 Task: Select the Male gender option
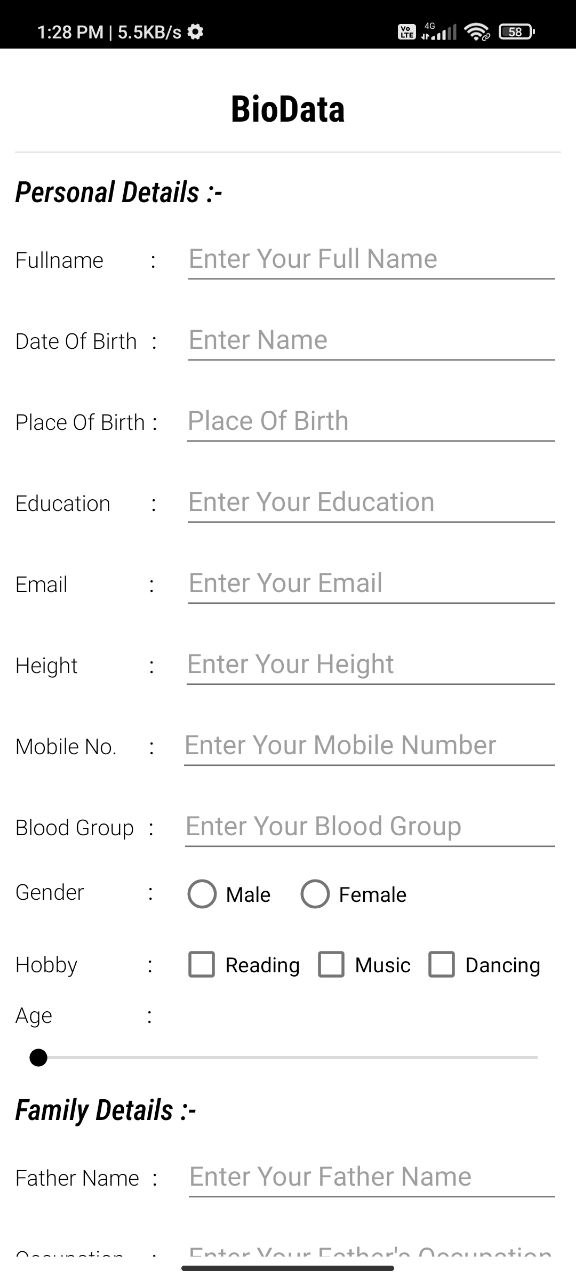(x=202, y=894)
